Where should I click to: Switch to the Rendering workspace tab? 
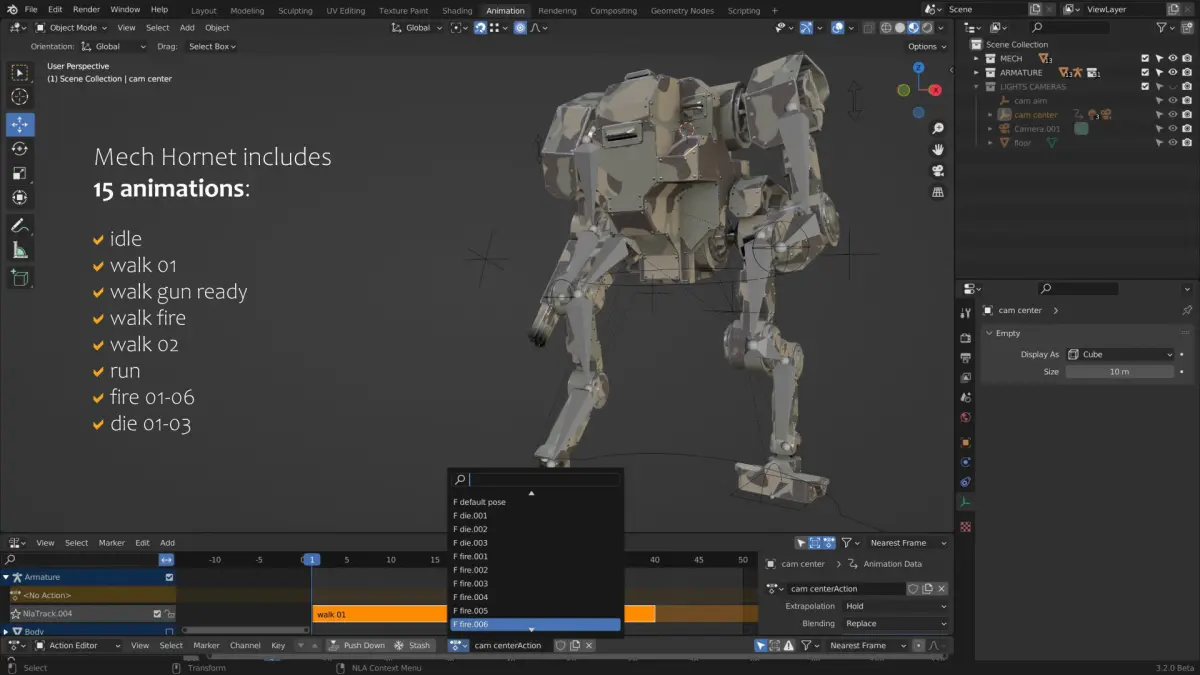point(557,11)
